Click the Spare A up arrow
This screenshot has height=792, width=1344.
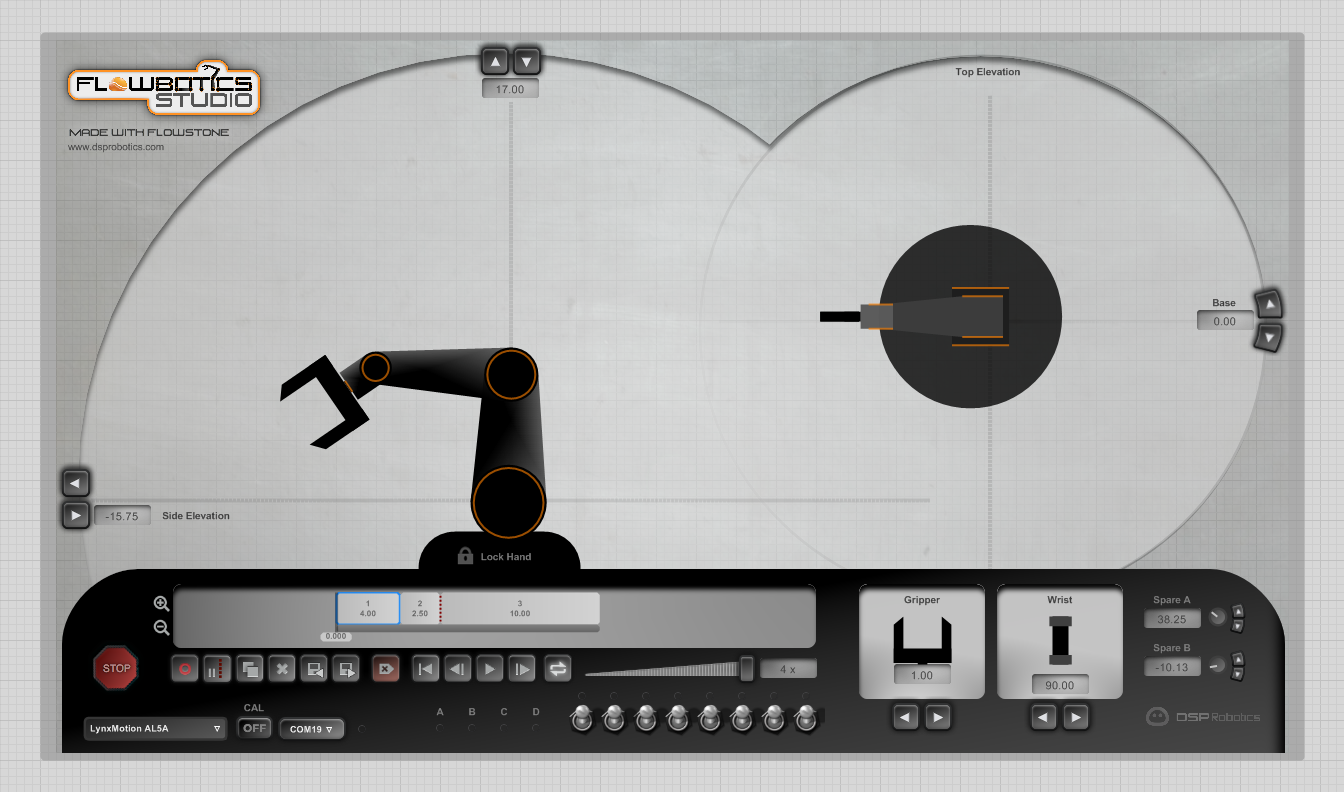click(1238, 610)
